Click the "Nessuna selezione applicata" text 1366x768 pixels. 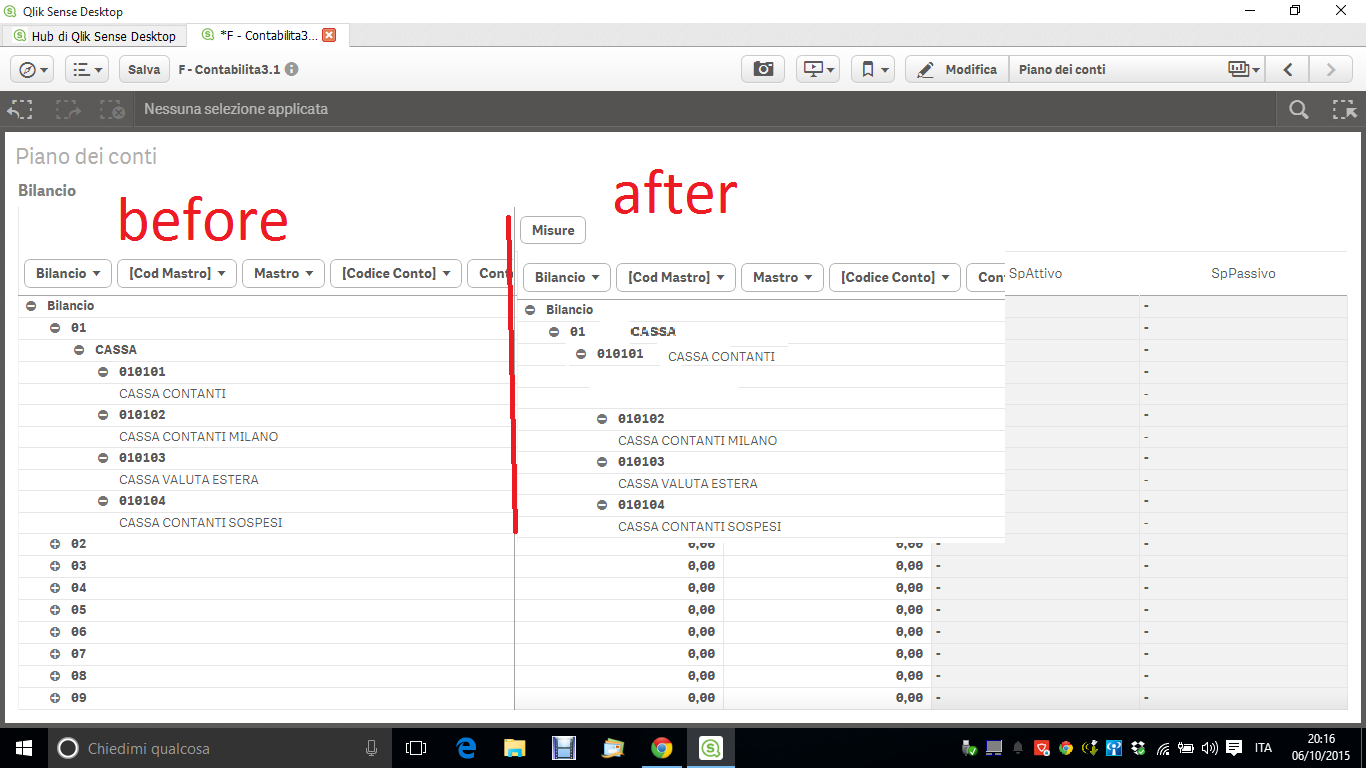236,109
